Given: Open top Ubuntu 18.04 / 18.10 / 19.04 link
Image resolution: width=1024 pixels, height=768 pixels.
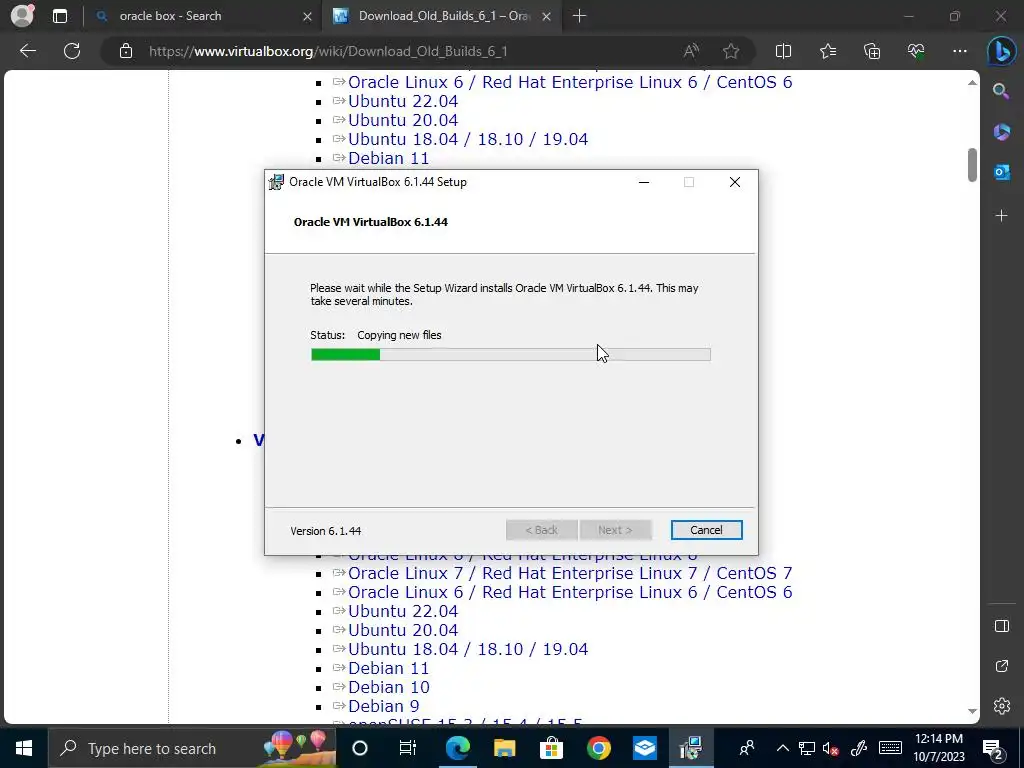Looking at the screenshot, I should point(468,139).
